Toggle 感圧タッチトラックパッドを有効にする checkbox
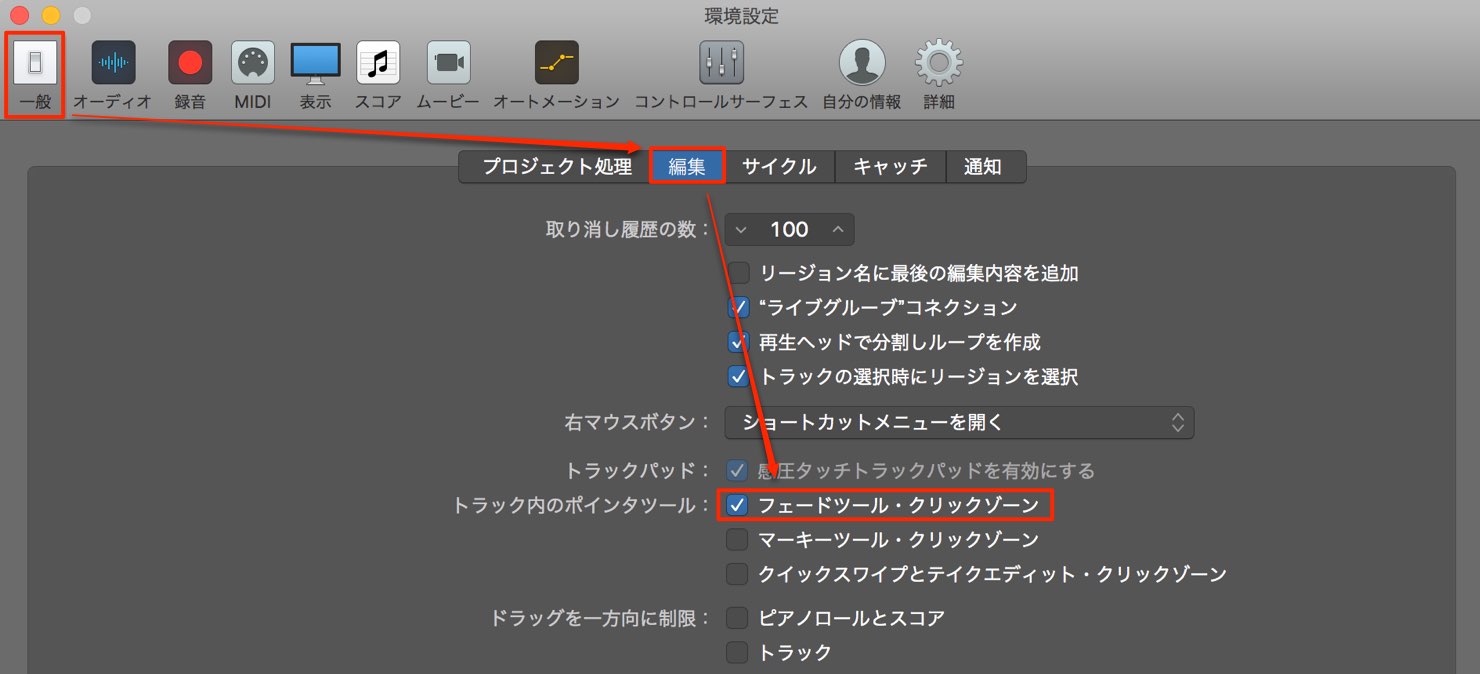 (x=738, y=470)
